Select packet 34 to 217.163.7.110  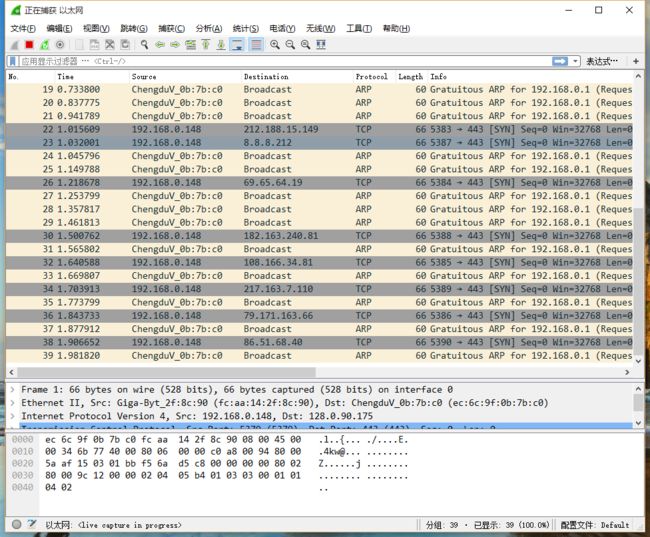point(319,289)
